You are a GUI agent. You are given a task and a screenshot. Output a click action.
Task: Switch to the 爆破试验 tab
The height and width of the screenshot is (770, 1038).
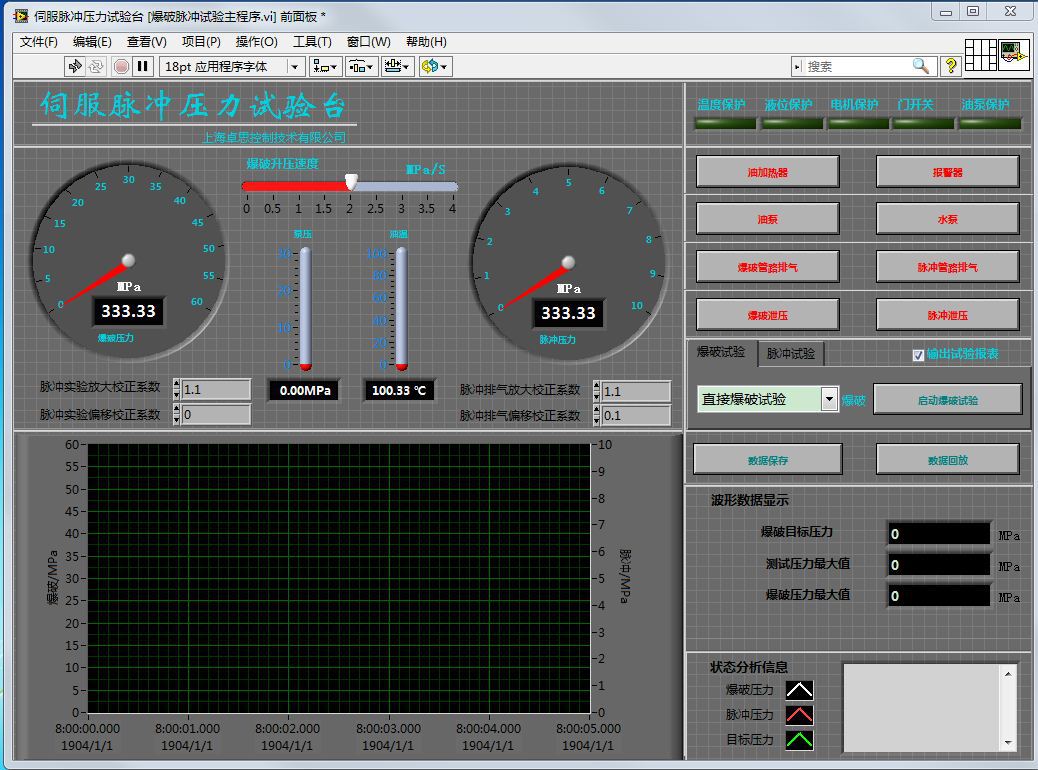722,352
